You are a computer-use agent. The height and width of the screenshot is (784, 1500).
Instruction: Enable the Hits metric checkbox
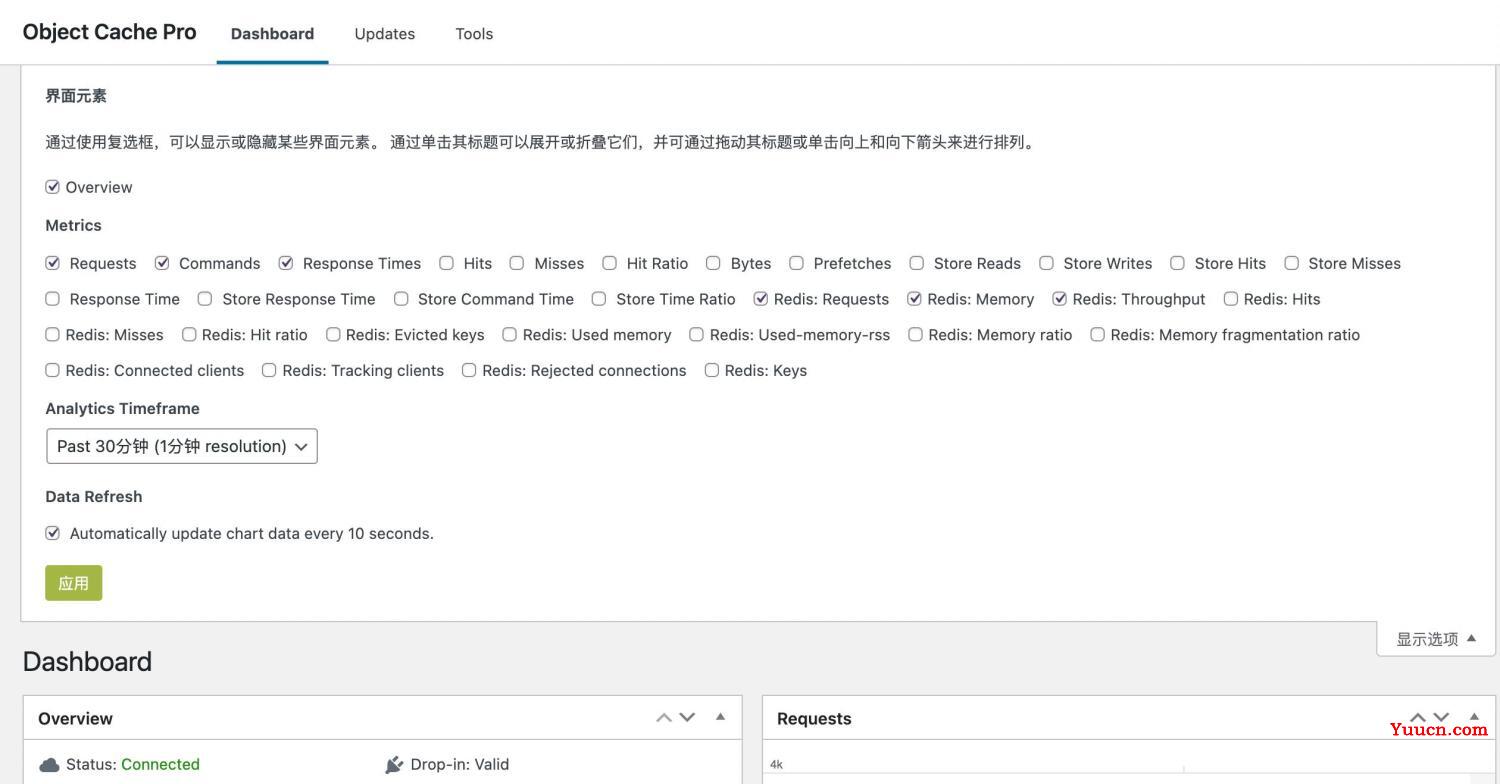click(x=447, y=263)
